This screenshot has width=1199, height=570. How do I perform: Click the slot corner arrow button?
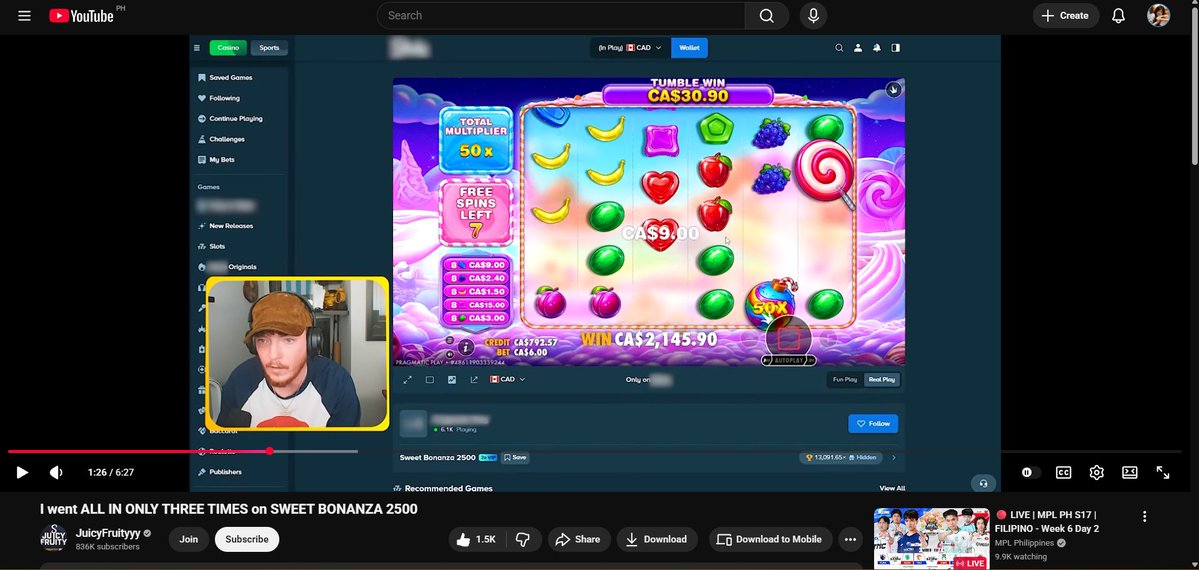pyautogui.click(x=893, y=90)
